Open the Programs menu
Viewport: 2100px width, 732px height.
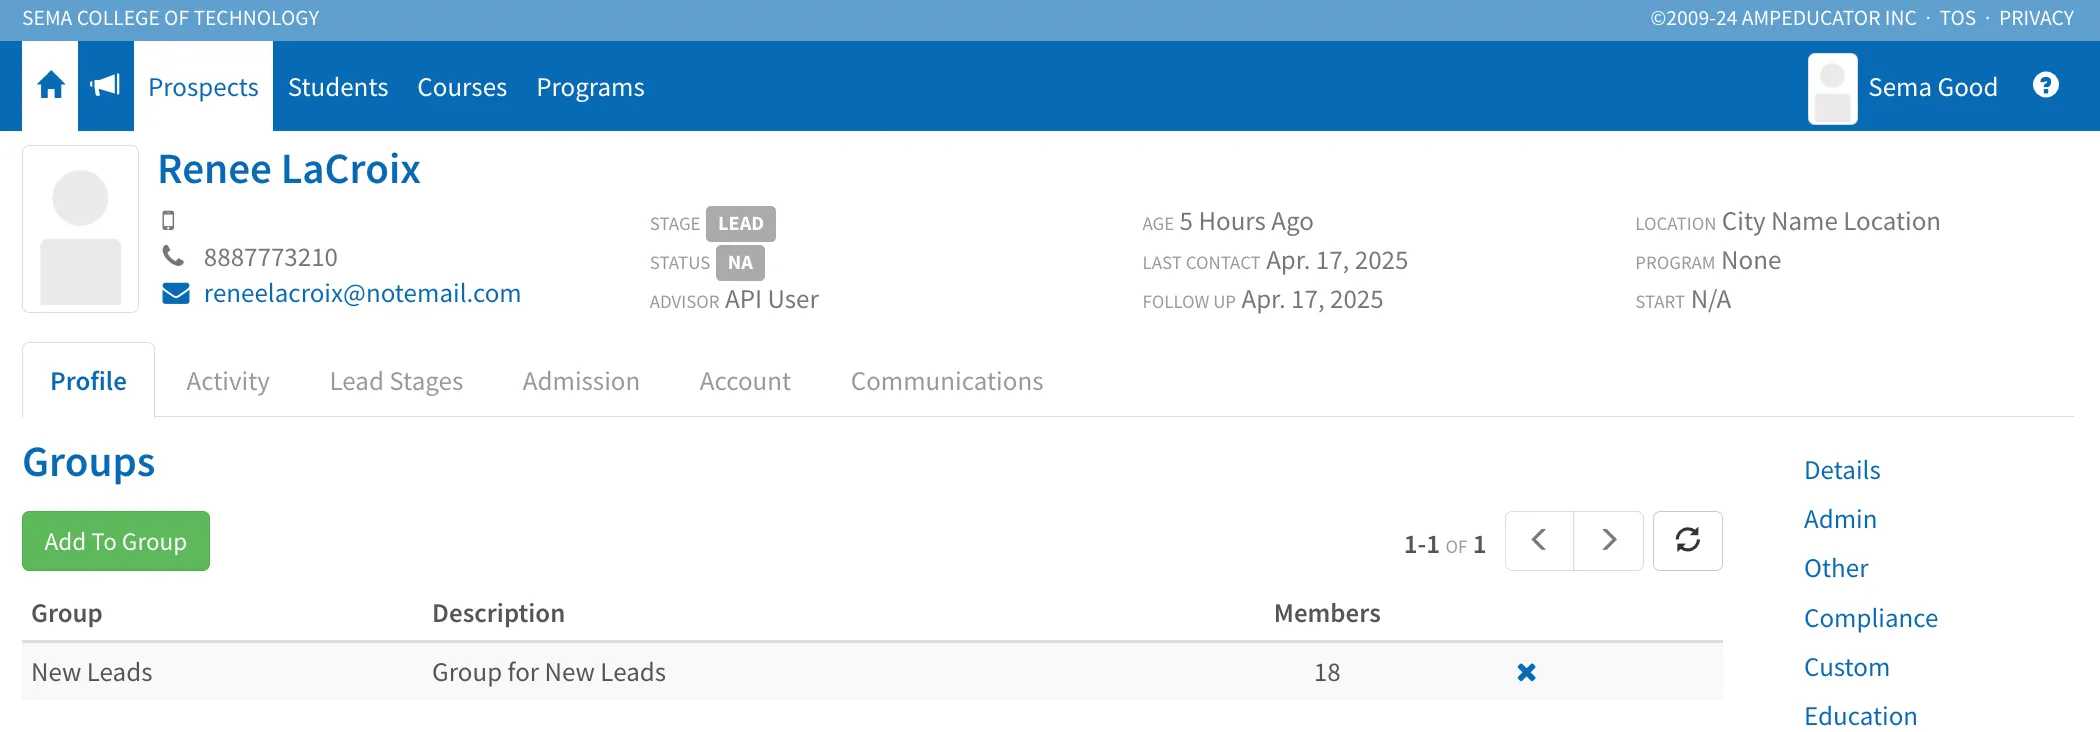click(x=590, y=87)
